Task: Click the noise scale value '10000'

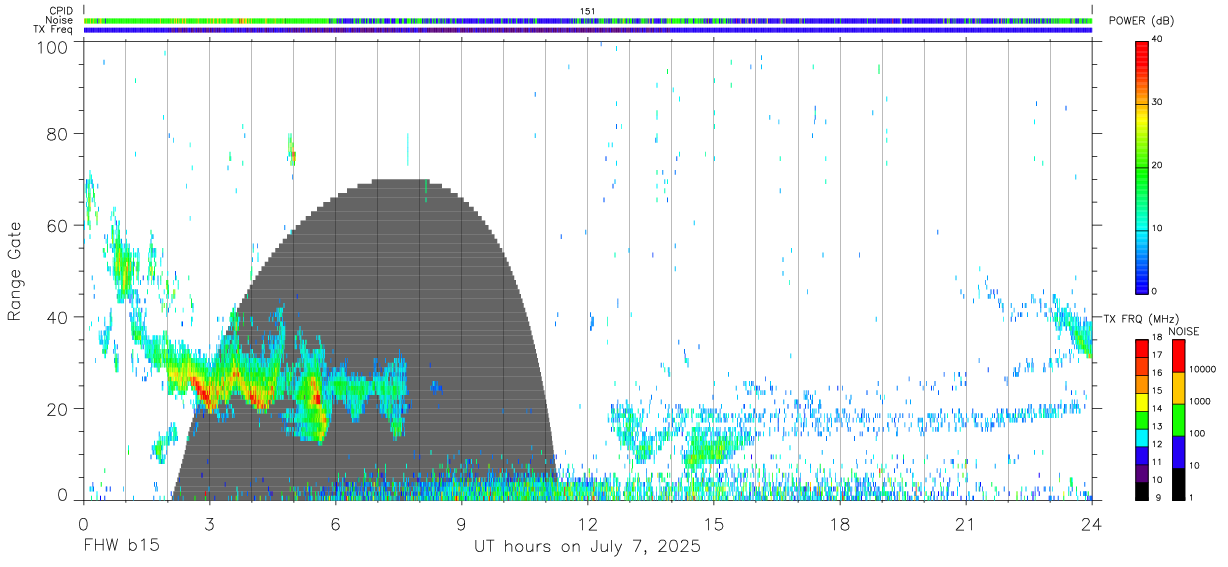Action: [1203, 369]
